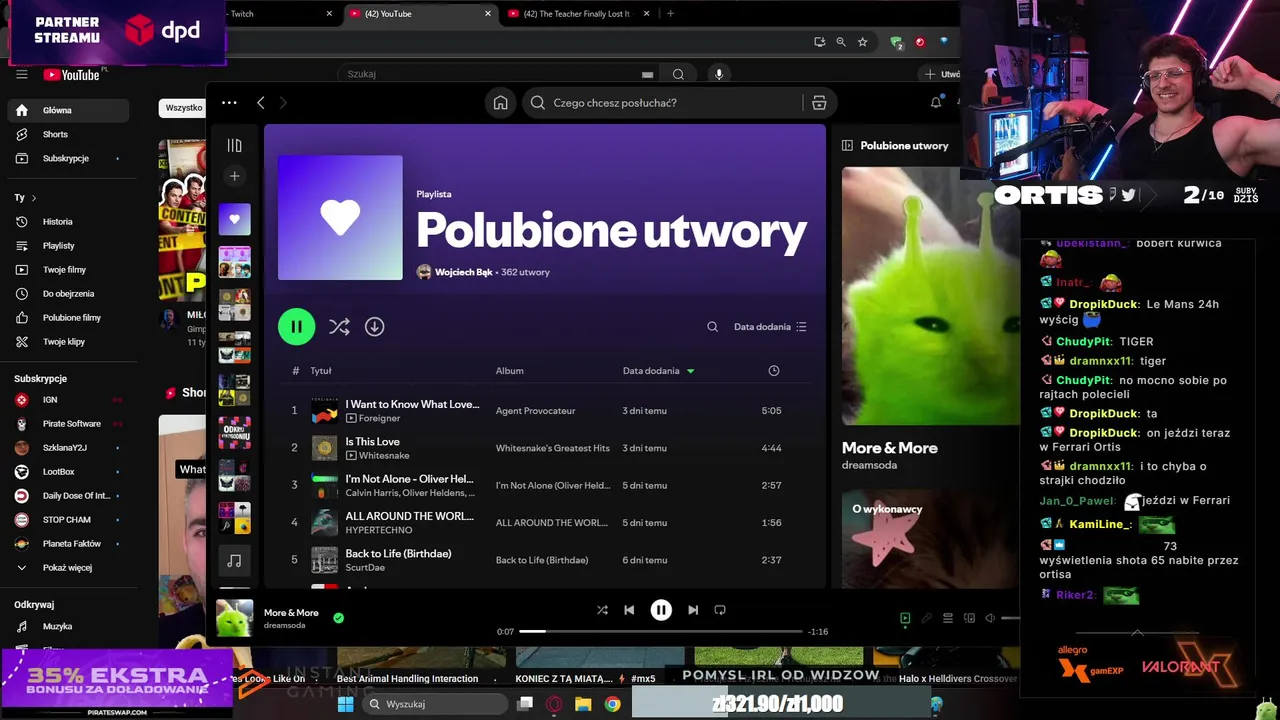Sort by Album column header
The image size is (1280, 720).
(x=509, y=370)
